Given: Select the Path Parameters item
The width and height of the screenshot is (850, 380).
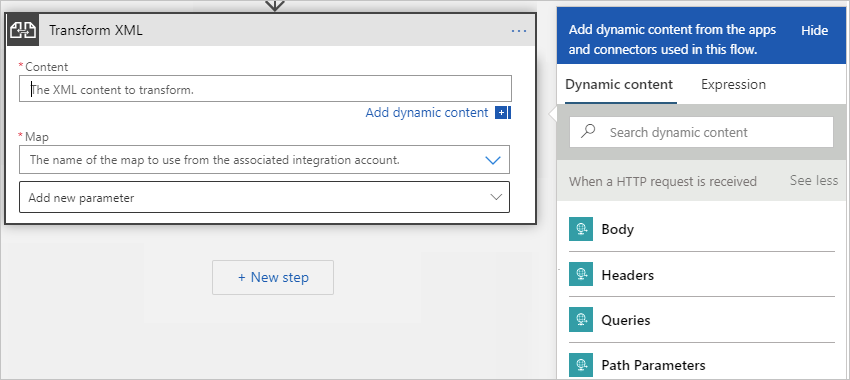Looking at the screenshot, I should tap(702, 365).
